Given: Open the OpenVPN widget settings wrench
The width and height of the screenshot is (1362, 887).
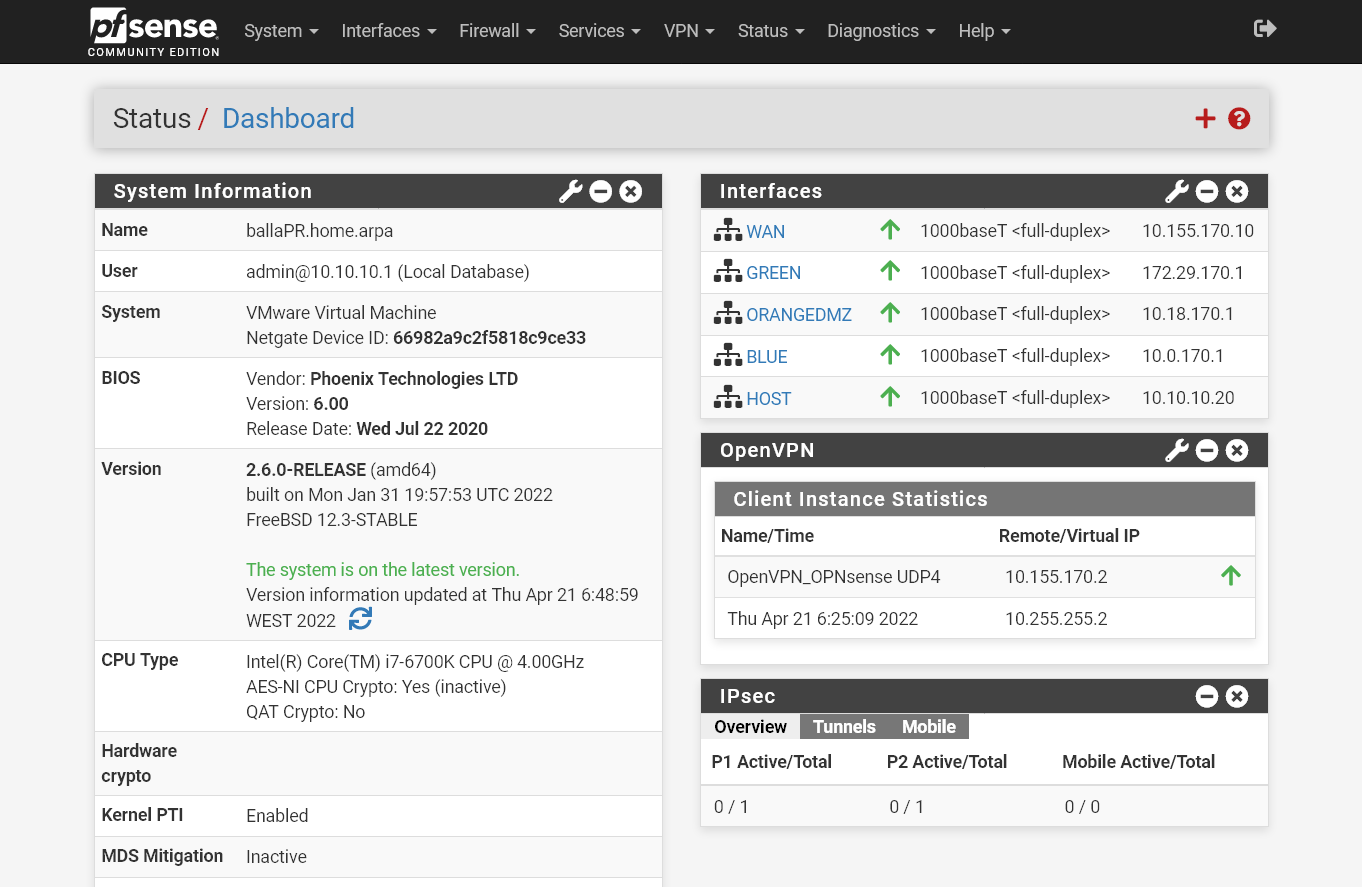Looking at the screenshot, I should click(x=1175, y=450).
